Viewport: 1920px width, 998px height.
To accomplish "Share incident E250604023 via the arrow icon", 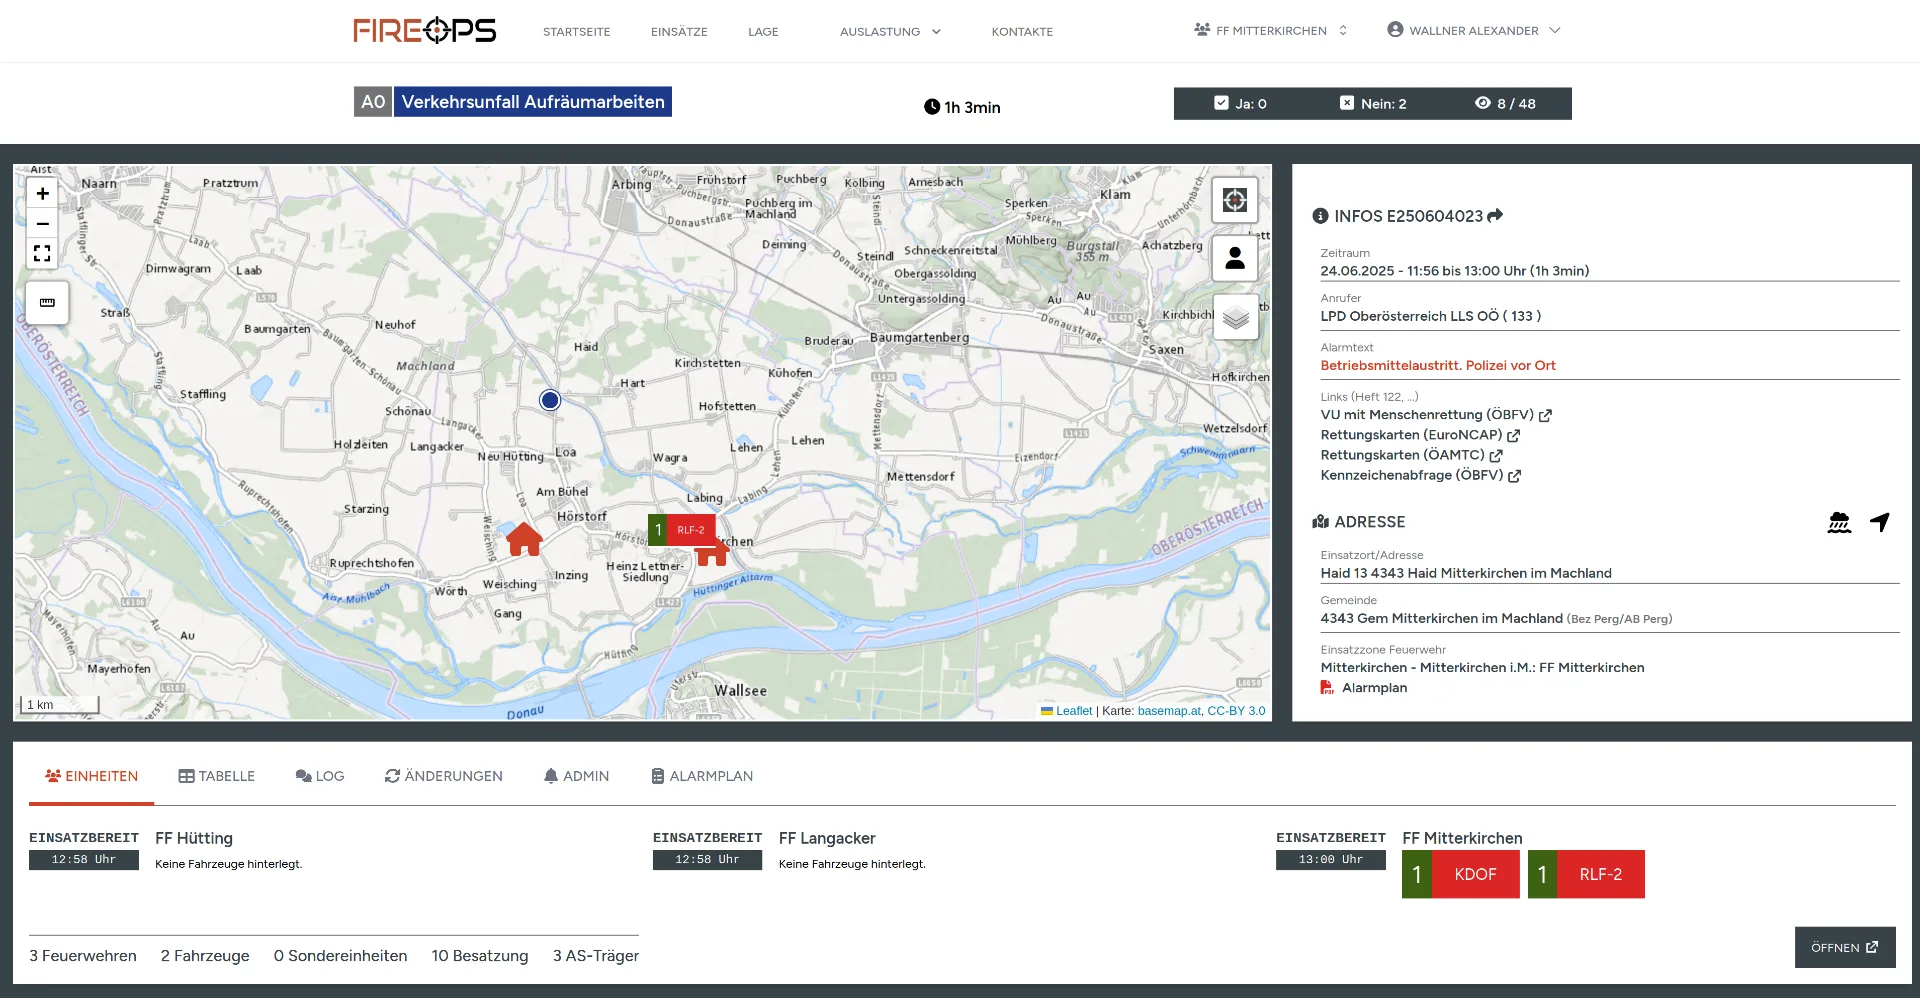I will 1495,216.
